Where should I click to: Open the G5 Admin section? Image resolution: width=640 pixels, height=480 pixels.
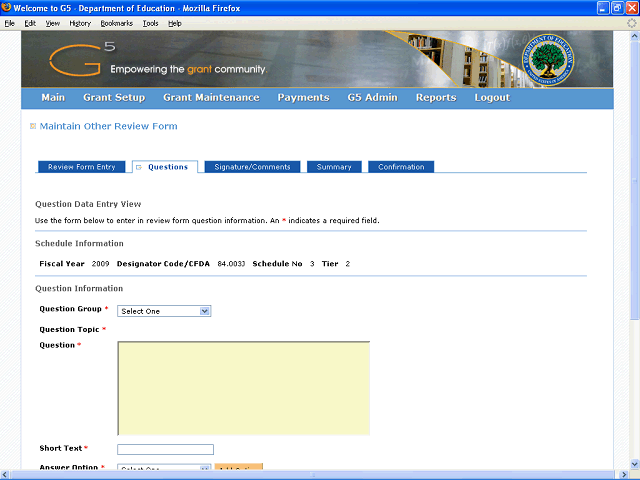tap(373, 98)
